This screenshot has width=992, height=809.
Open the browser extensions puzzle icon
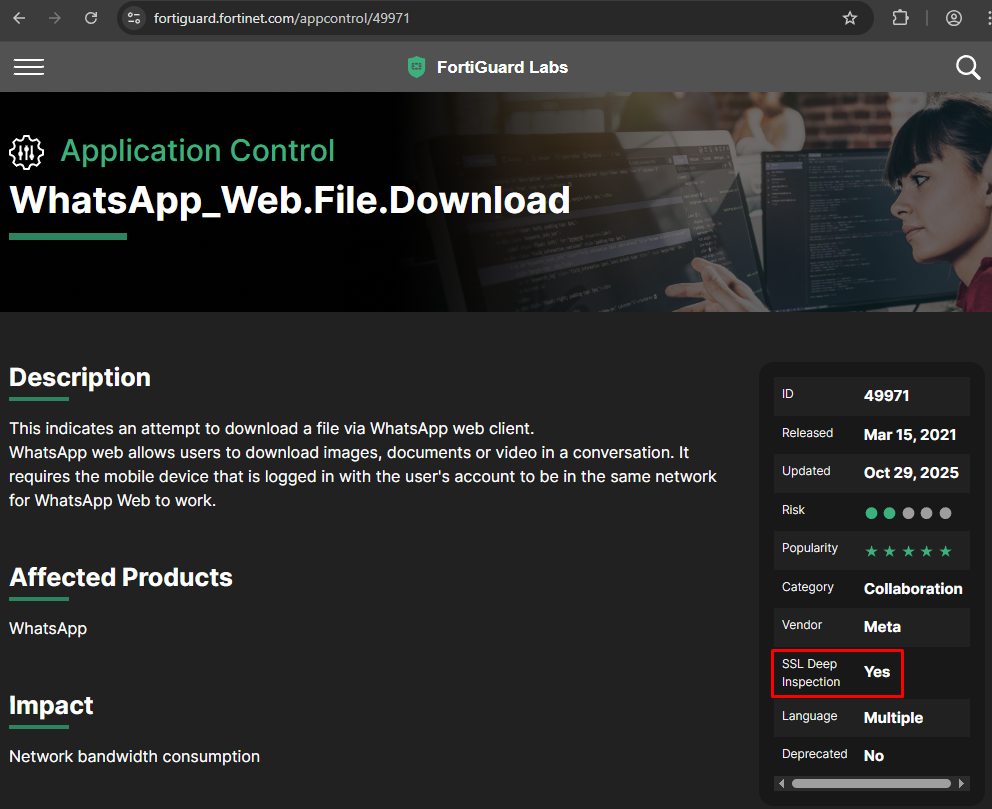[900, 17]
